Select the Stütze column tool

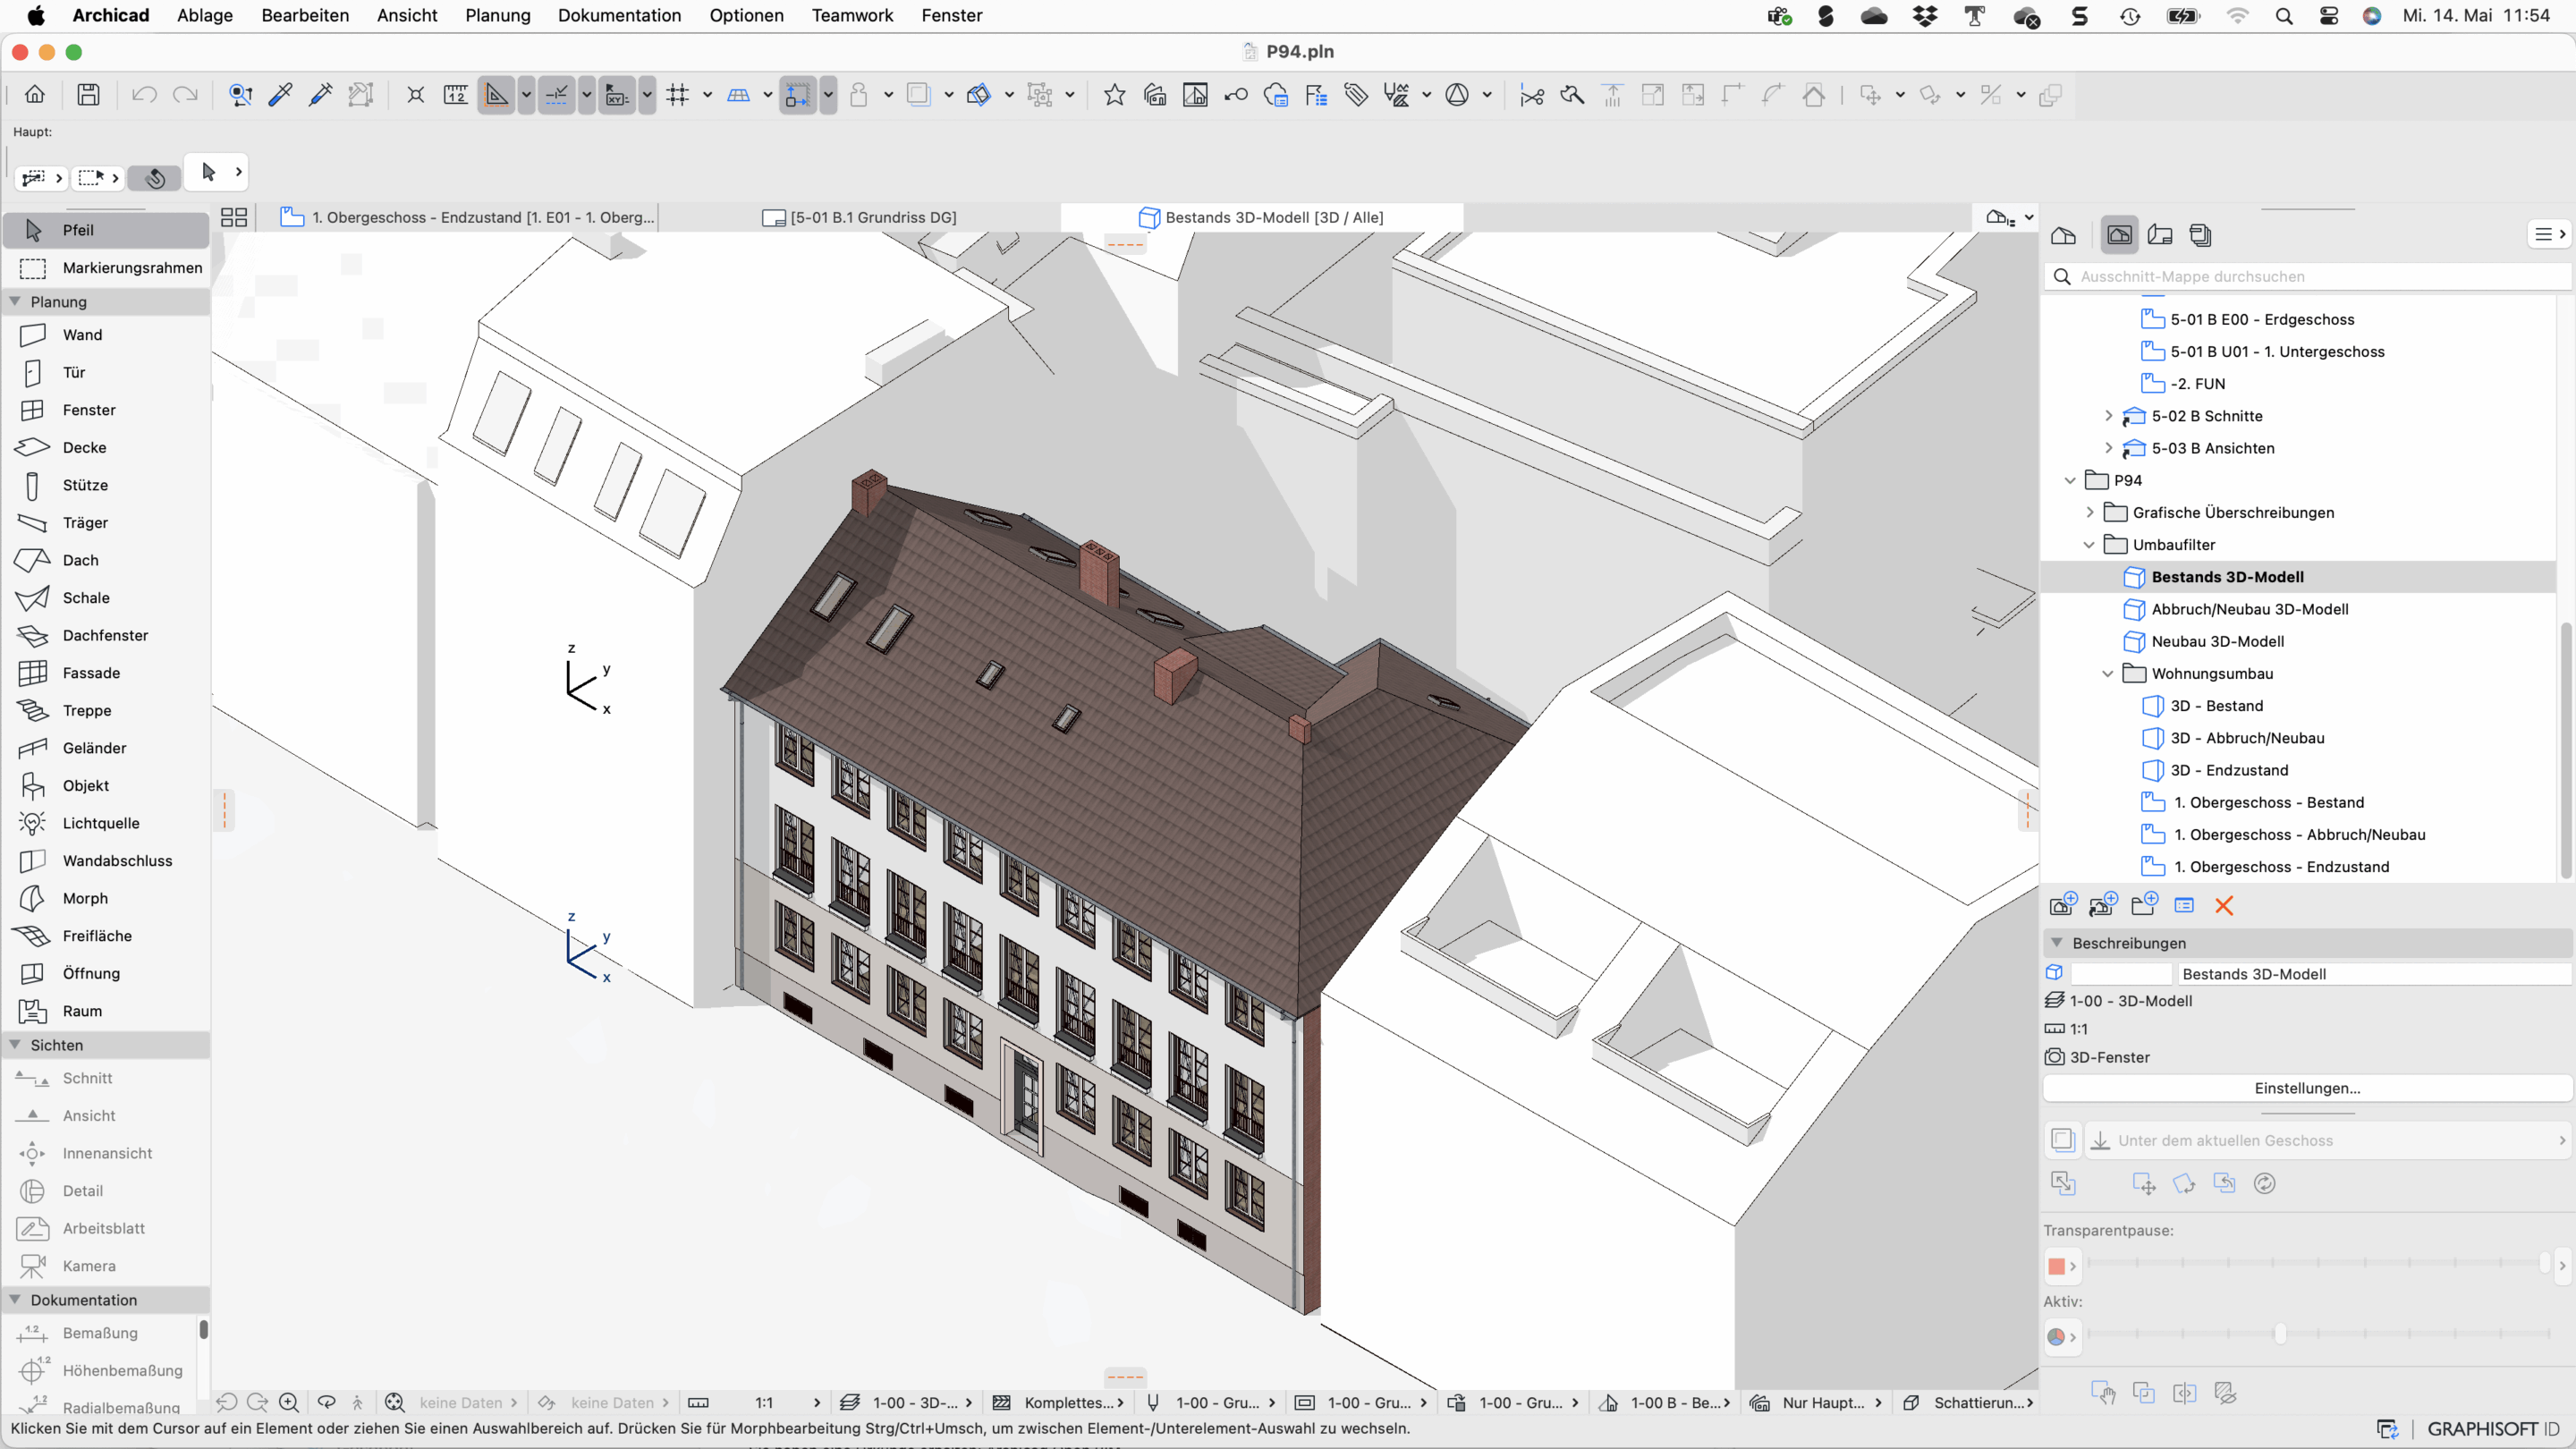pos(105,485)
